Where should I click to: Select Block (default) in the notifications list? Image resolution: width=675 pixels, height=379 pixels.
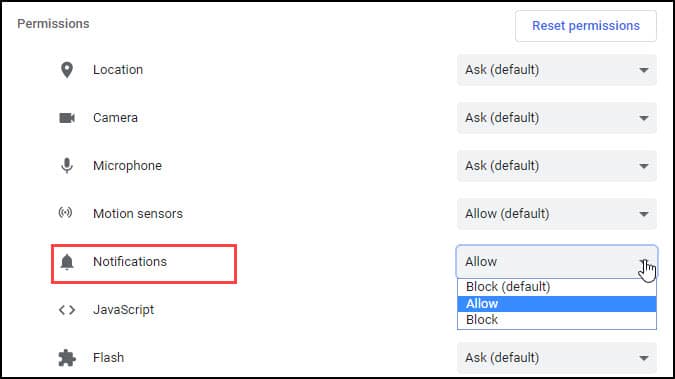click(557, 287)
